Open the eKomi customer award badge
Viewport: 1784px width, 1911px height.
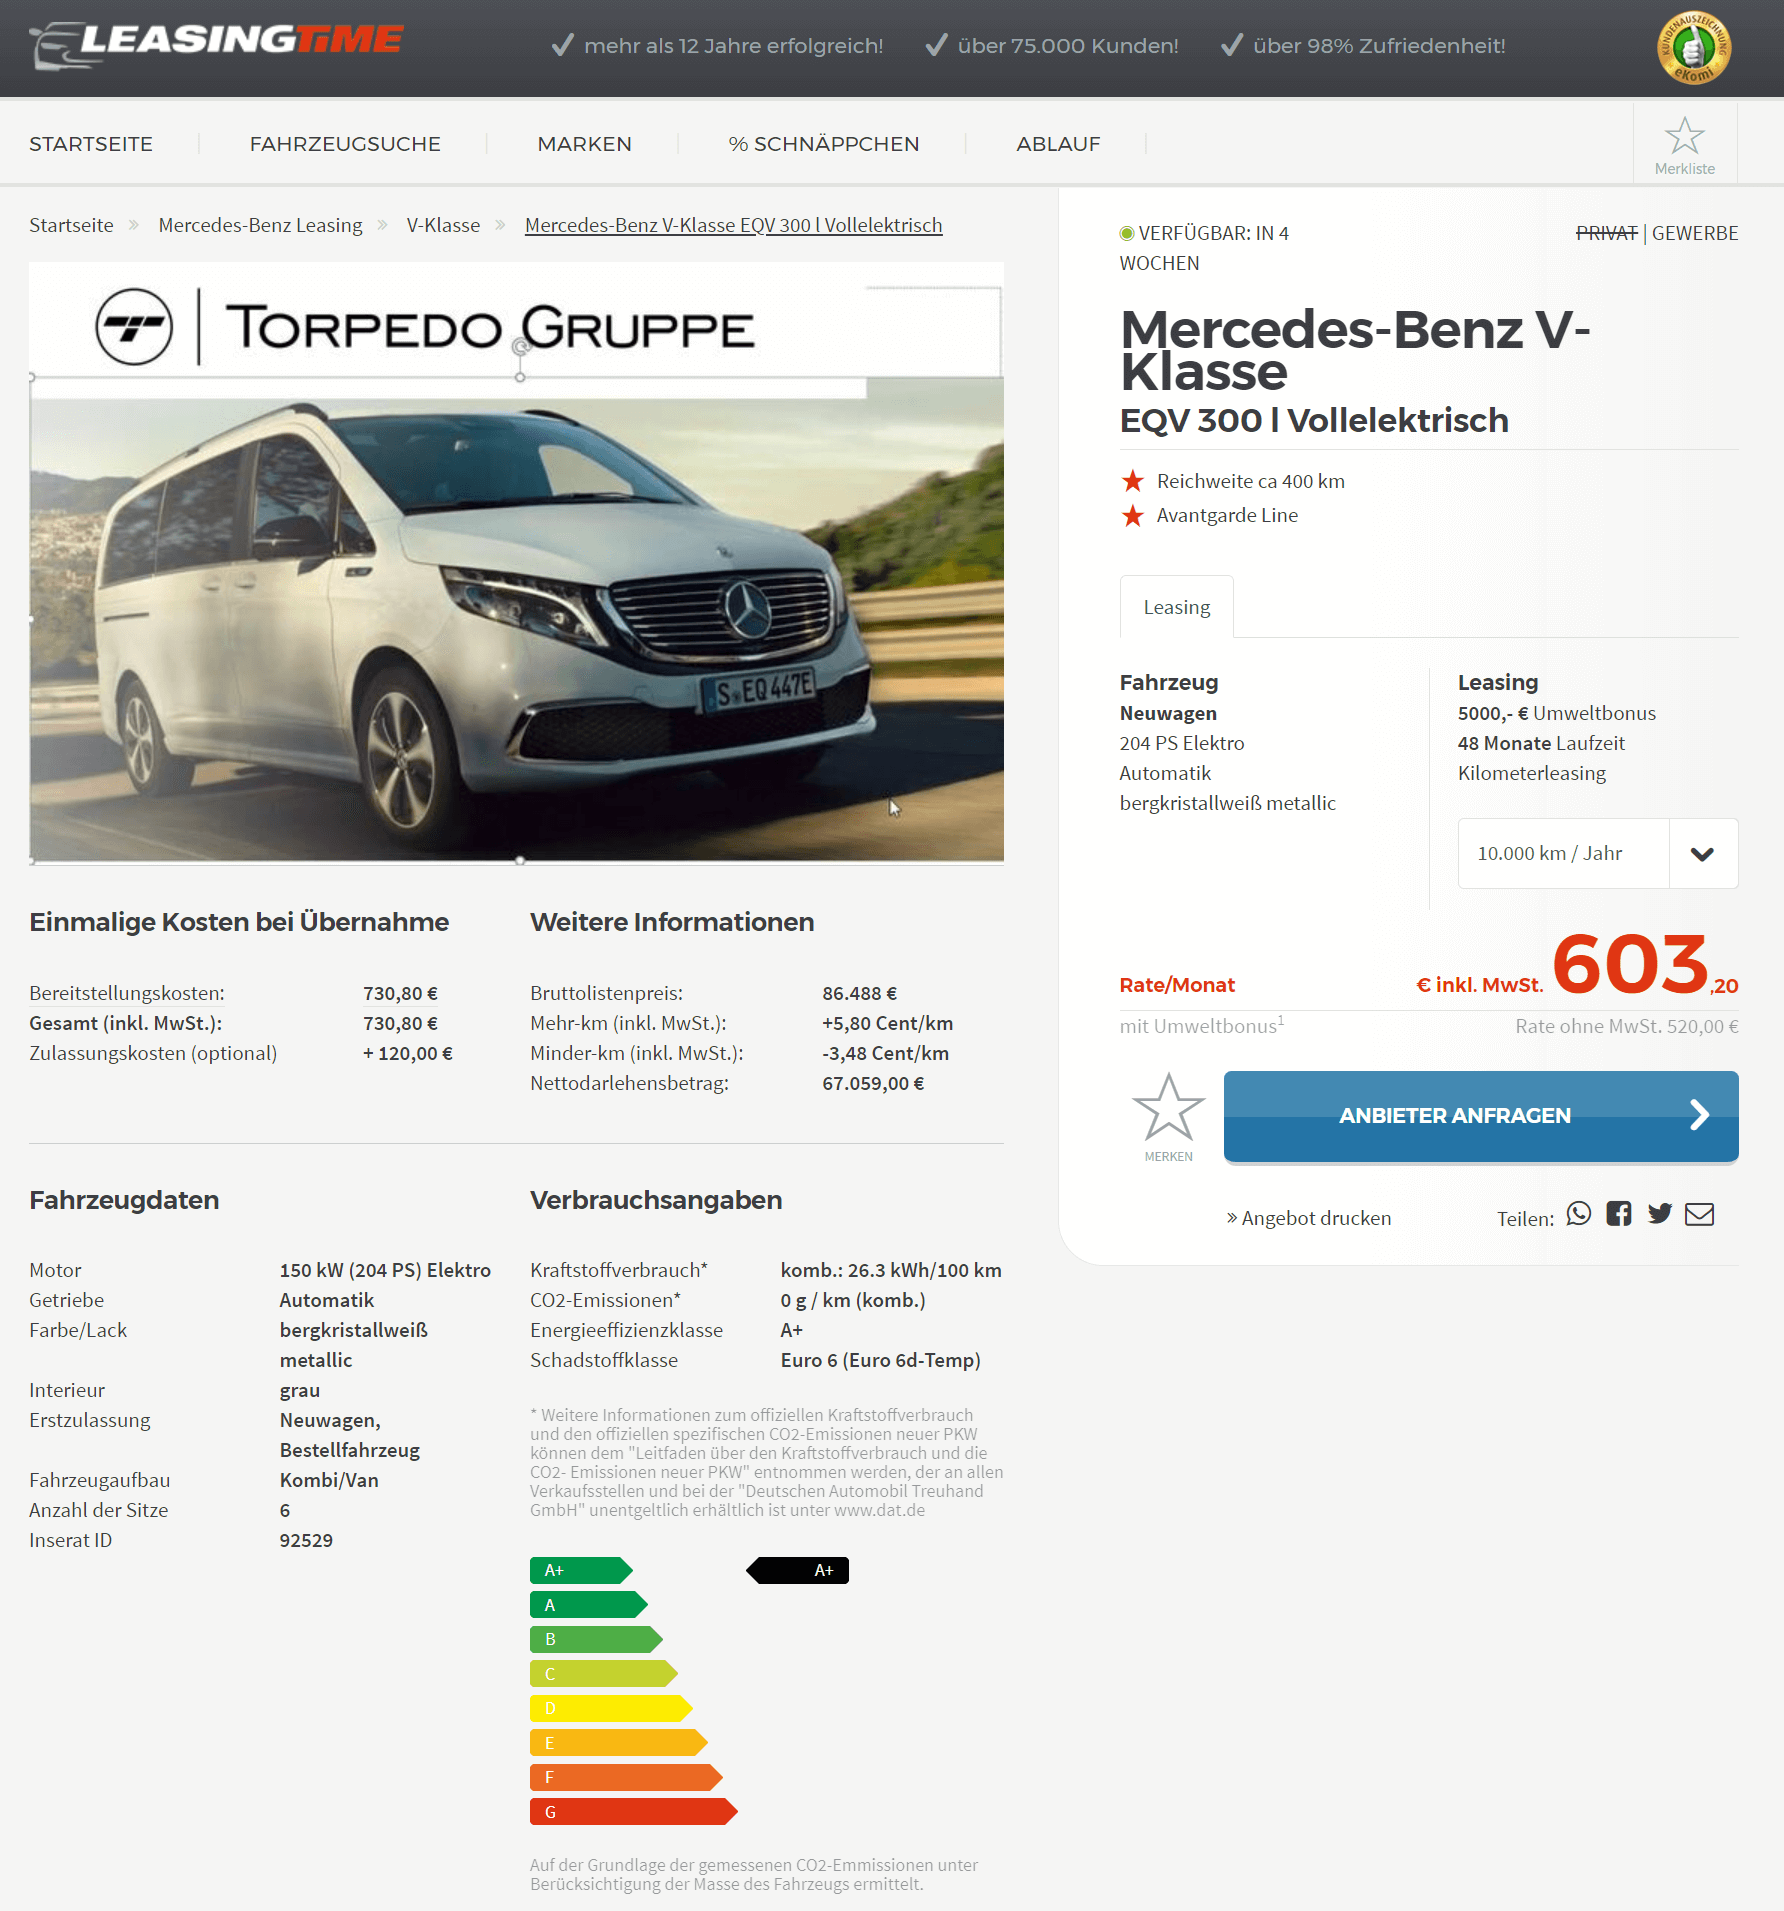[1693, 47]
